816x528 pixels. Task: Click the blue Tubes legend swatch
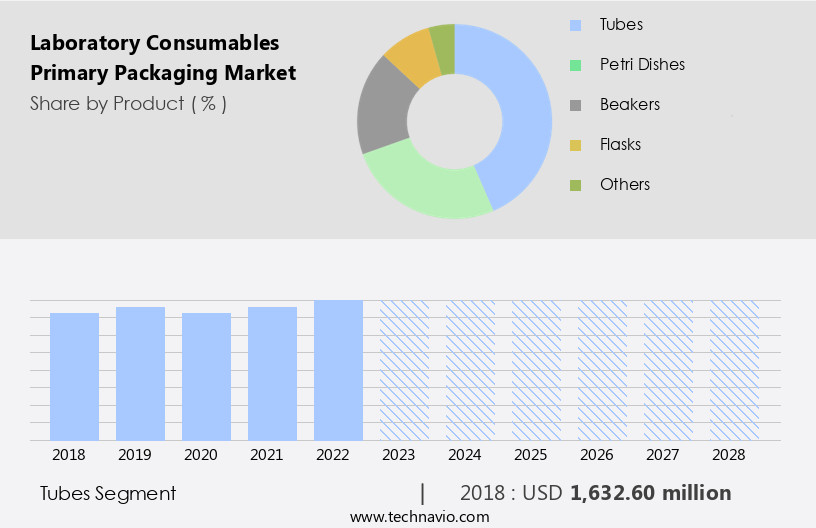pos(574,25)
